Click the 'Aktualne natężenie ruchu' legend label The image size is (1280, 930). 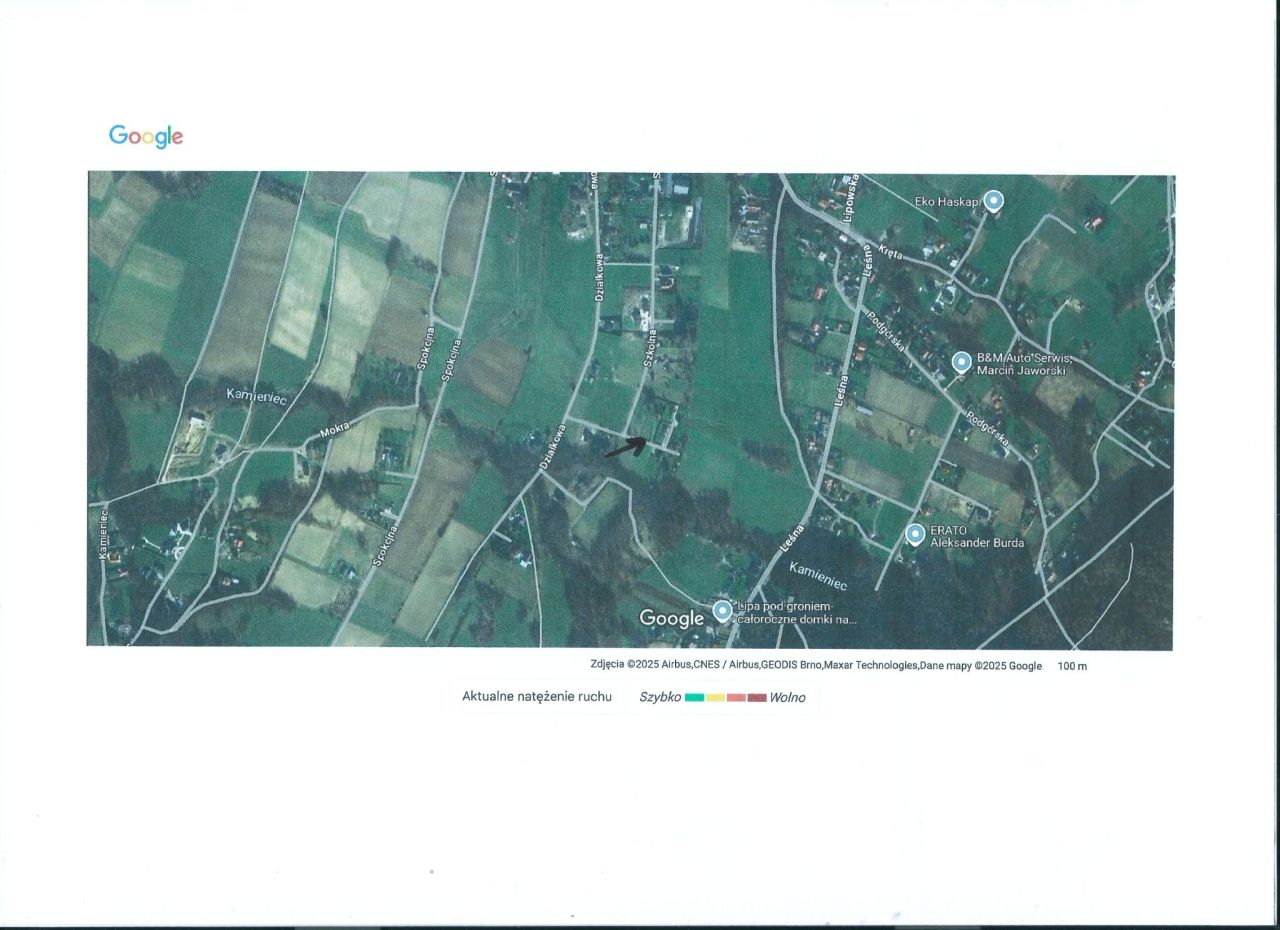[x=537, y=697]
